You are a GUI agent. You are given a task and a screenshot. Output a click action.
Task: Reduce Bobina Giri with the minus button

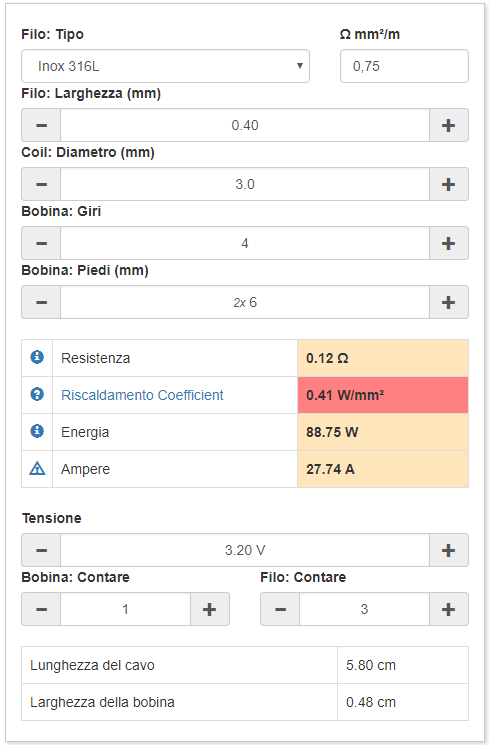click(41, 243)
